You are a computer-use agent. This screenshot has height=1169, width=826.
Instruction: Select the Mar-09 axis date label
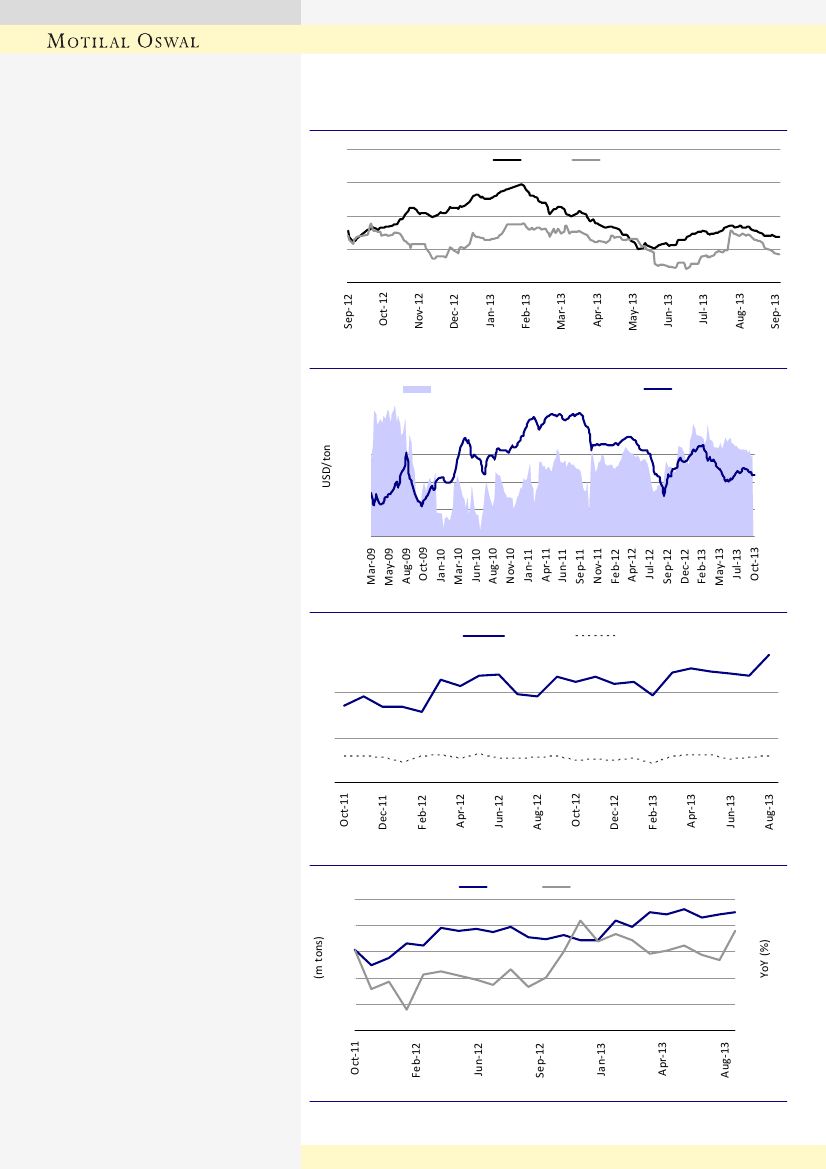(x=372, y=566)
